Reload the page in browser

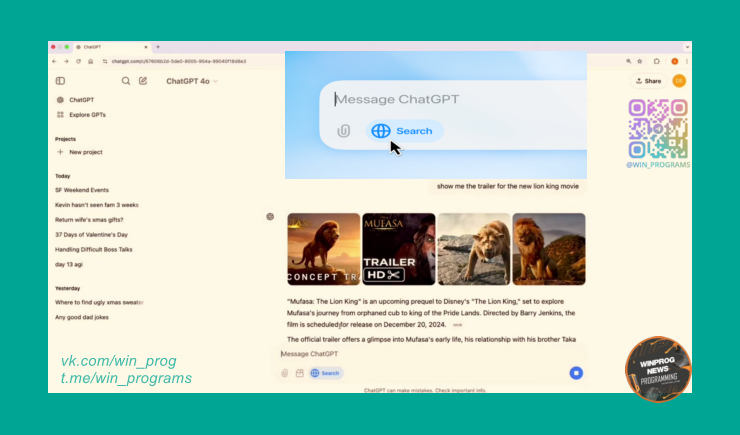(78, 61)
